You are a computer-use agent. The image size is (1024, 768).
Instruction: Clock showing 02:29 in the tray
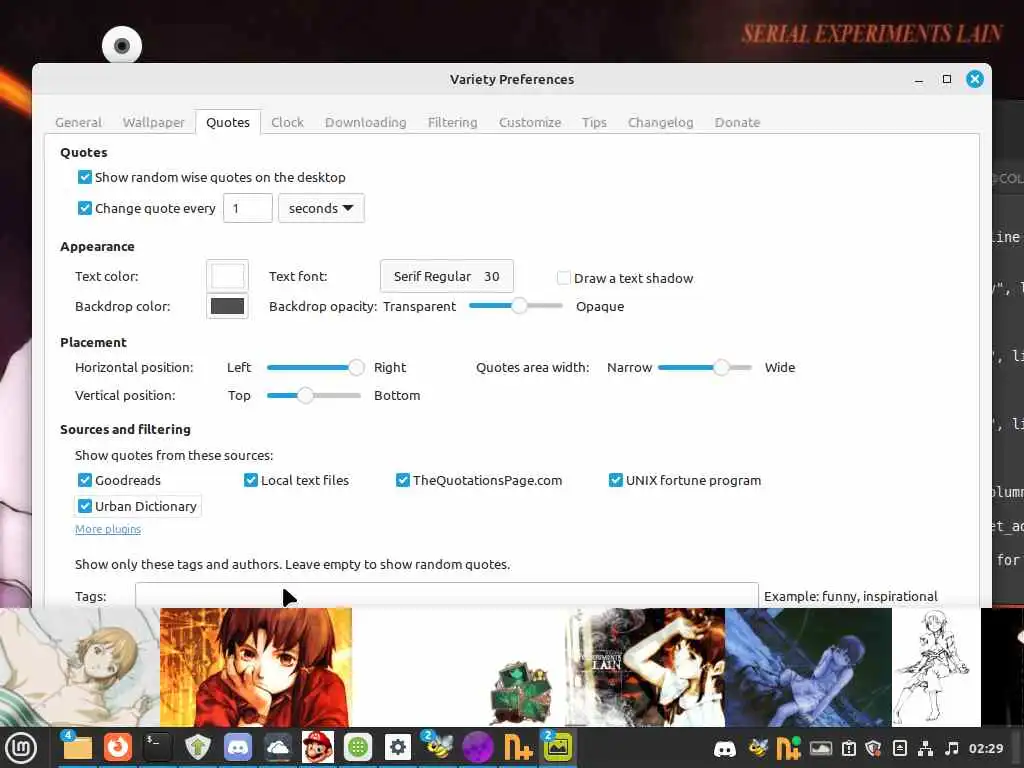[x=985, y=748]
